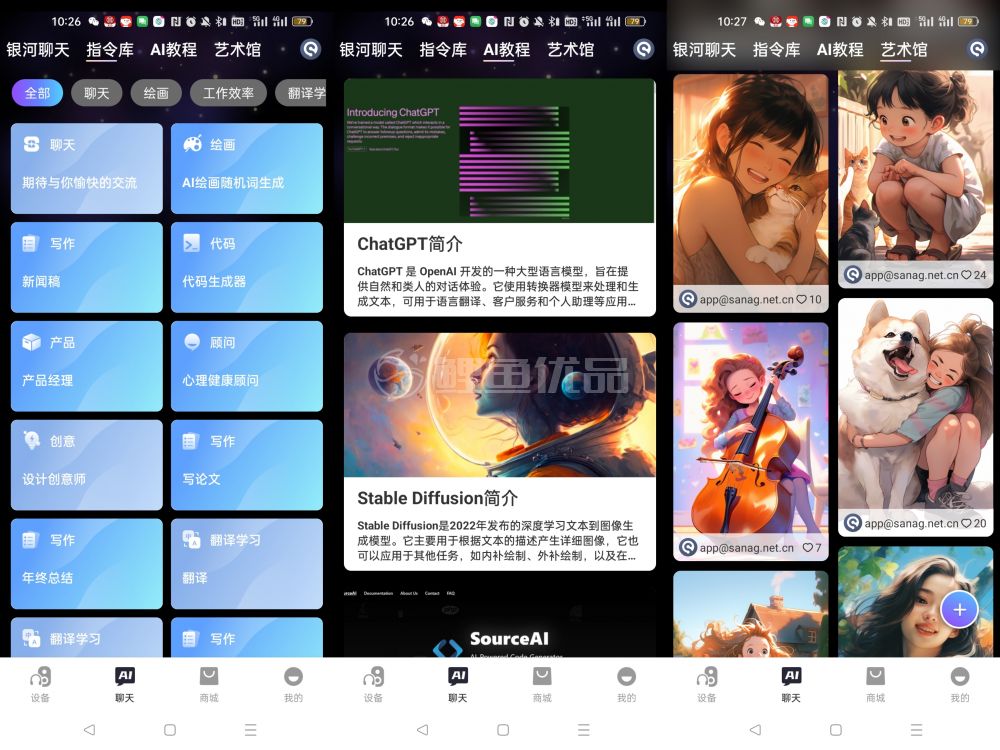This screenshot has width=1000, height=750.
Task: Open 我的 in the middle screen's bottom bar
Action: [626, 684]
